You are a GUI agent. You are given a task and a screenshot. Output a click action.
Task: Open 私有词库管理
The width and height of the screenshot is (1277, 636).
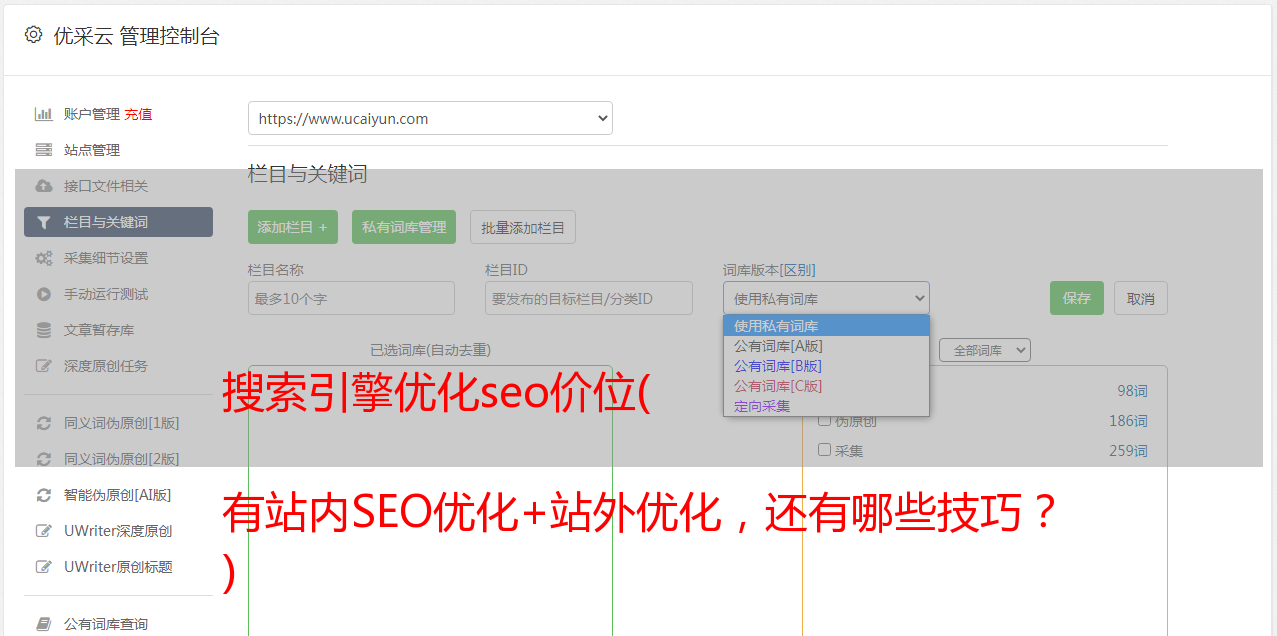[x=404, y=227]
